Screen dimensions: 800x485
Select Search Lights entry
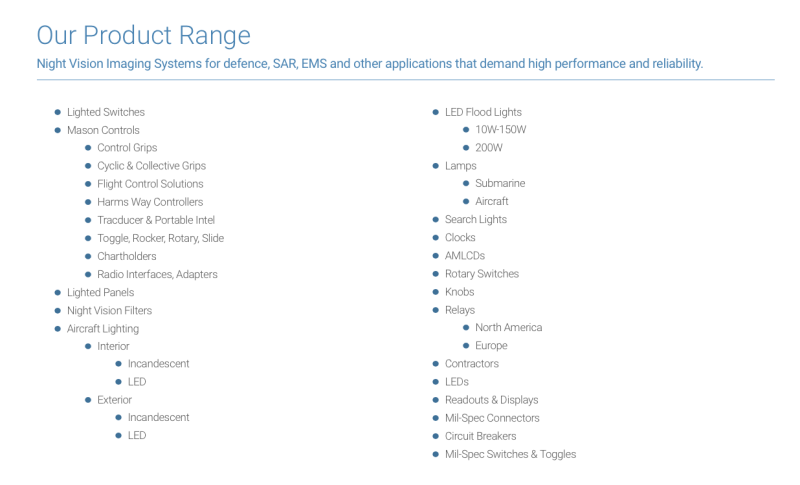(x=476, y=219)
